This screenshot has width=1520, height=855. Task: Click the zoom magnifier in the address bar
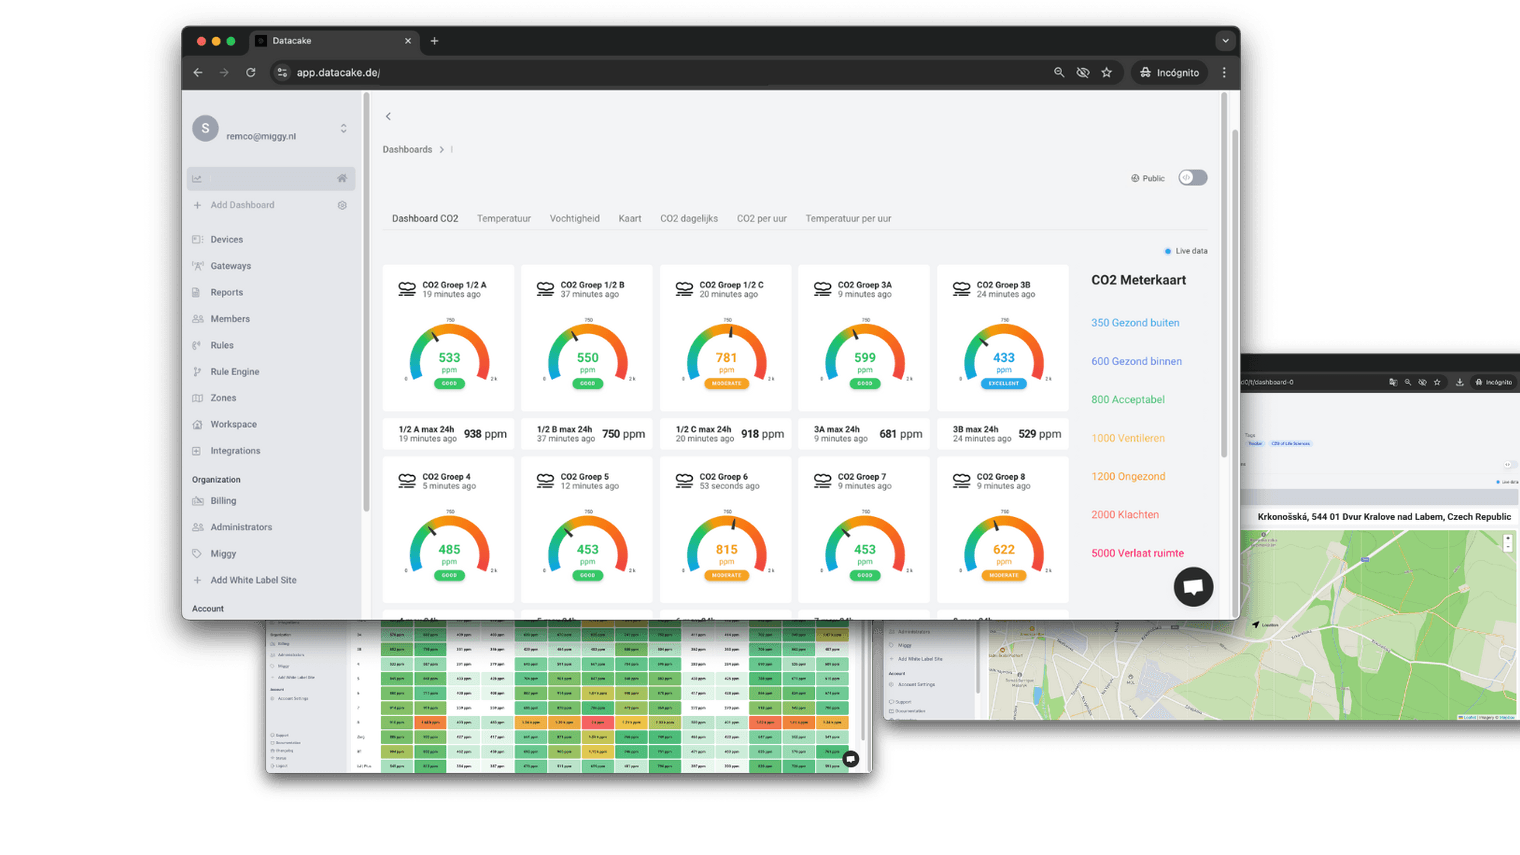coord(1059,73)
